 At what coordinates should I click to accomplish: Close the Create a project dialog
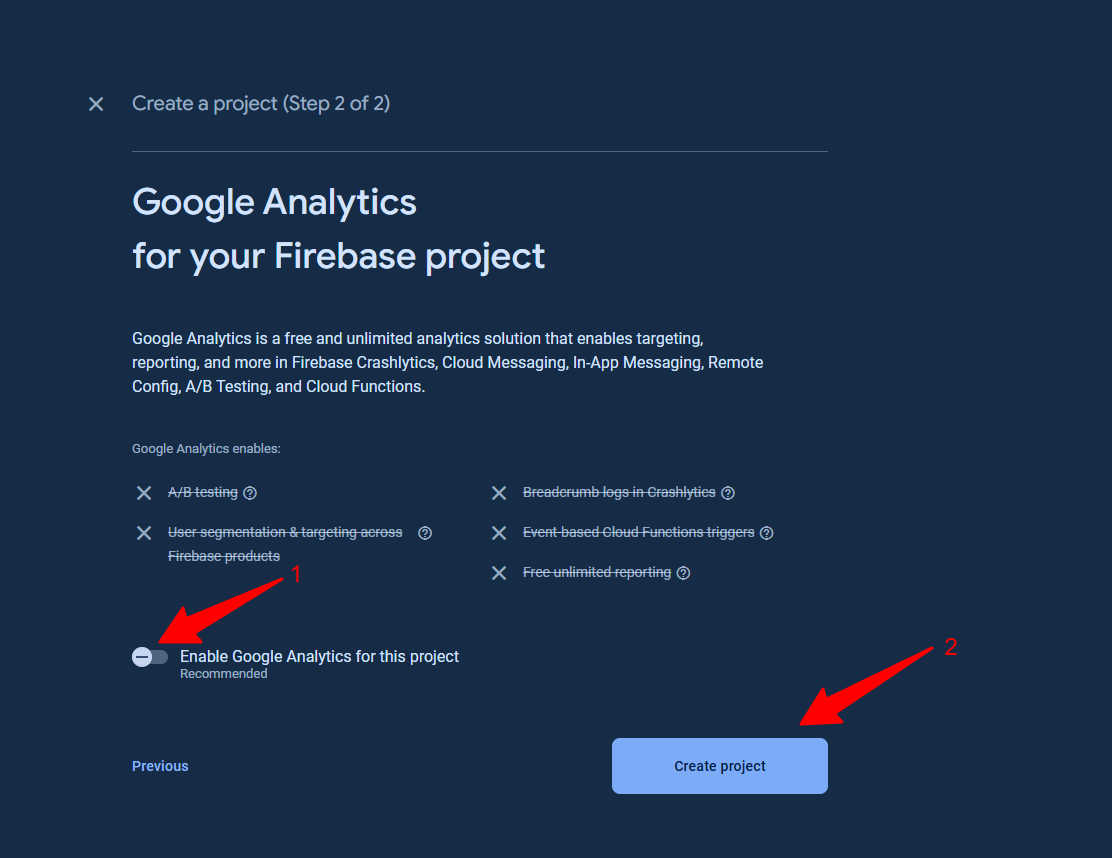(x=96, y=104)
